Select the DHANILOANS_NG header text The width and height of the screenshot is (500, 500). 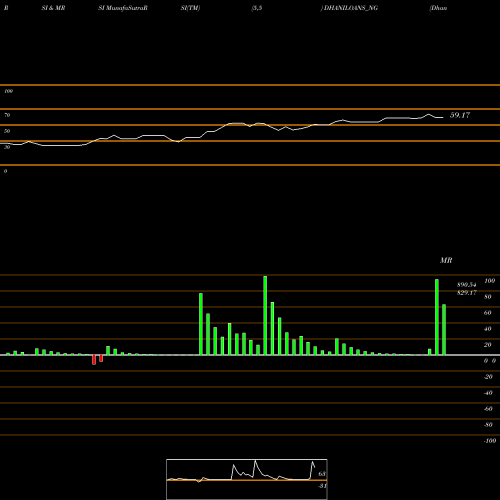[x=351, y=8]
